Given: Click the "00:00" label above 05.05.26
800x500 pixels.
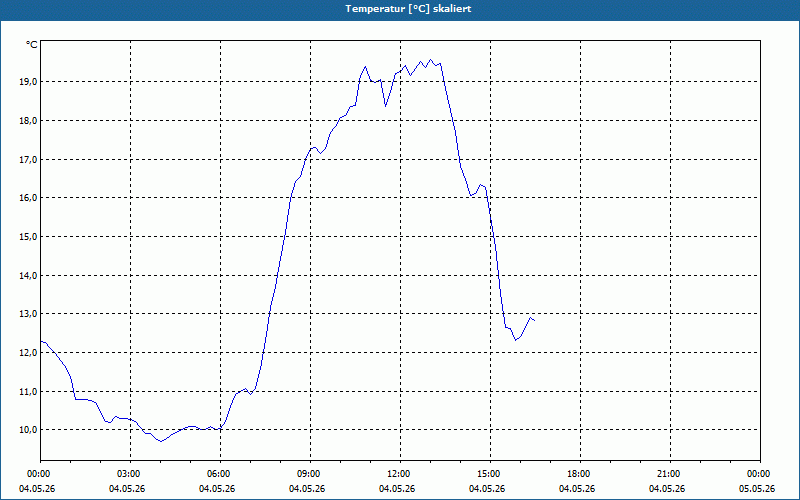Looking at the screenshot, I should point(759,474).
